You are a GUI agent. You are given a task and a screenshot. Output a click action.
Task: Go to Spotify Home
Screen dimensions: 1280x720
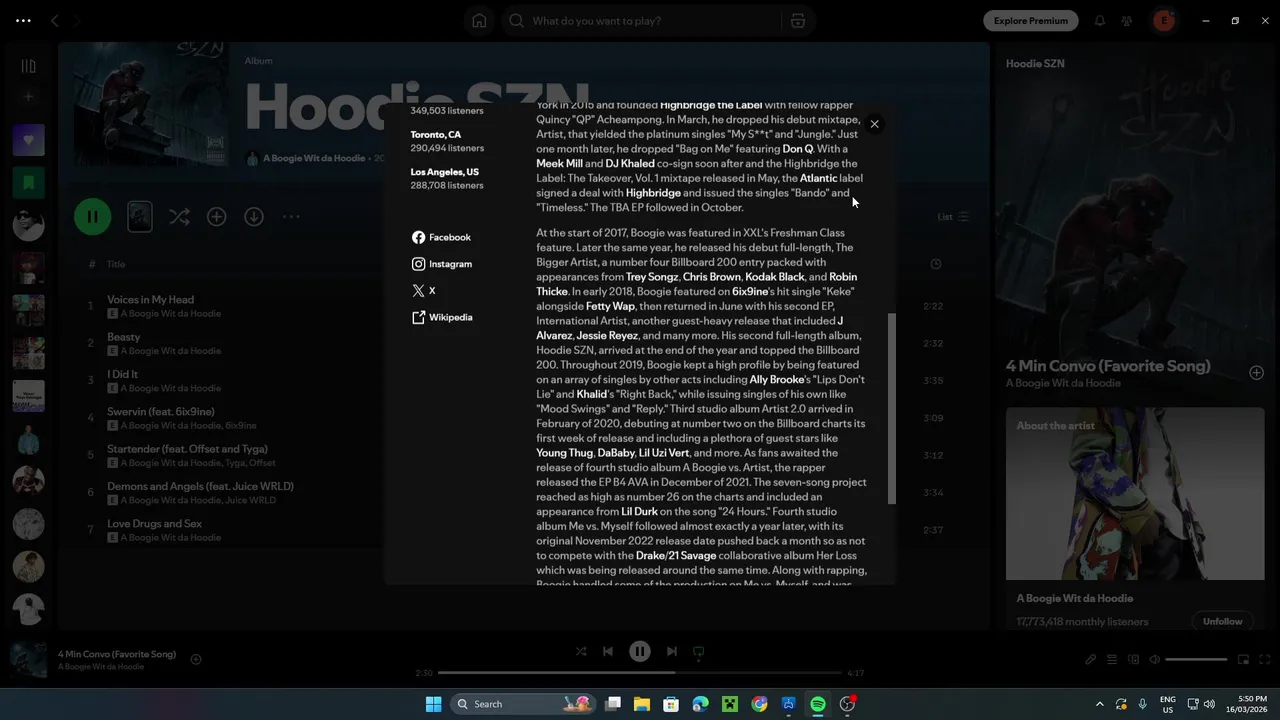point(479,21)
